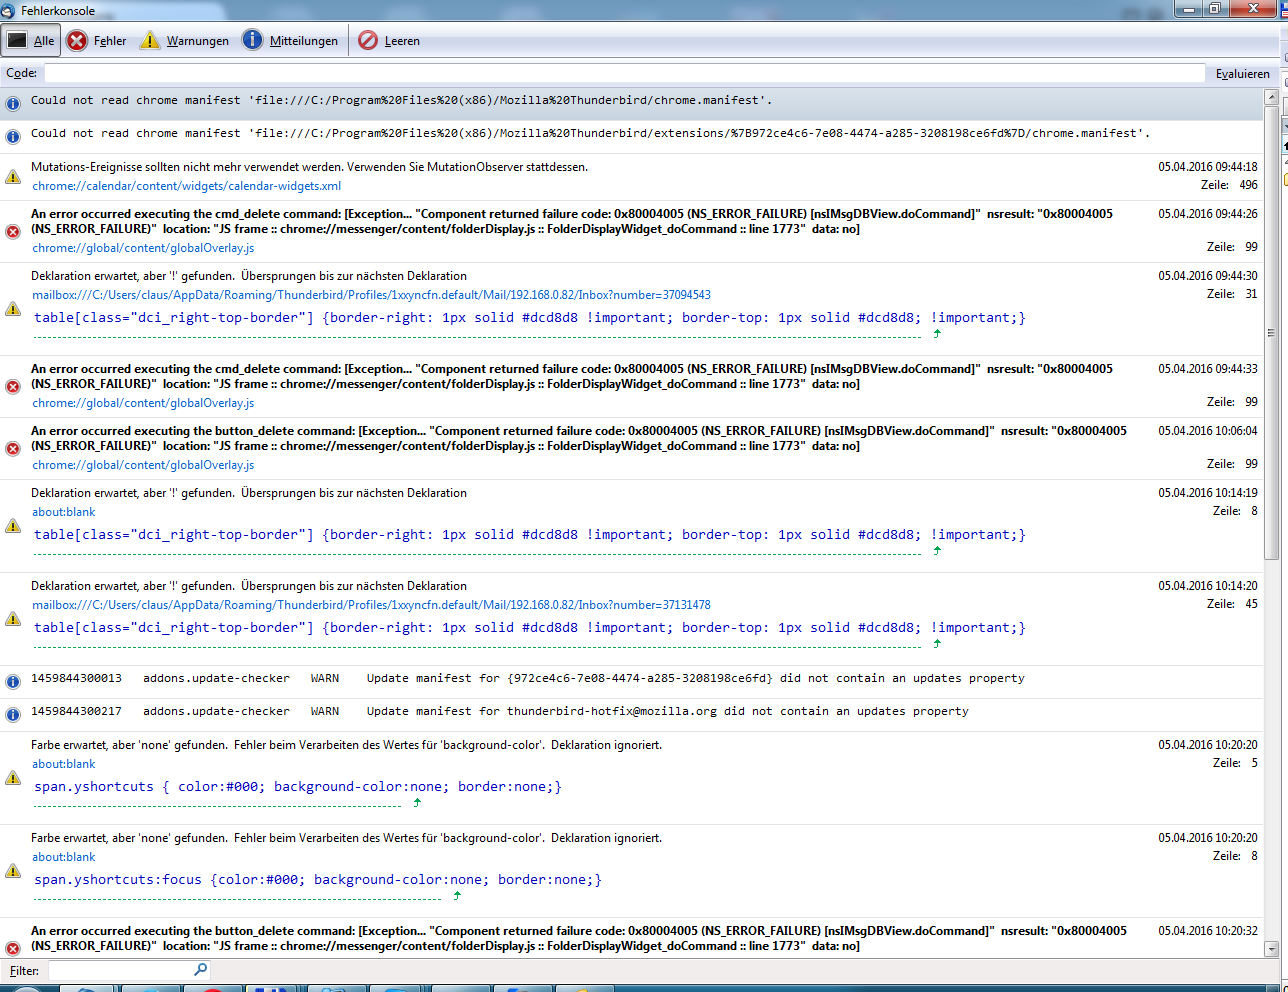This screenshot has width=1288, height=992.
Task: Click the error icon of the 10:20:32 button_delete entry
Action: click(13, 948)
